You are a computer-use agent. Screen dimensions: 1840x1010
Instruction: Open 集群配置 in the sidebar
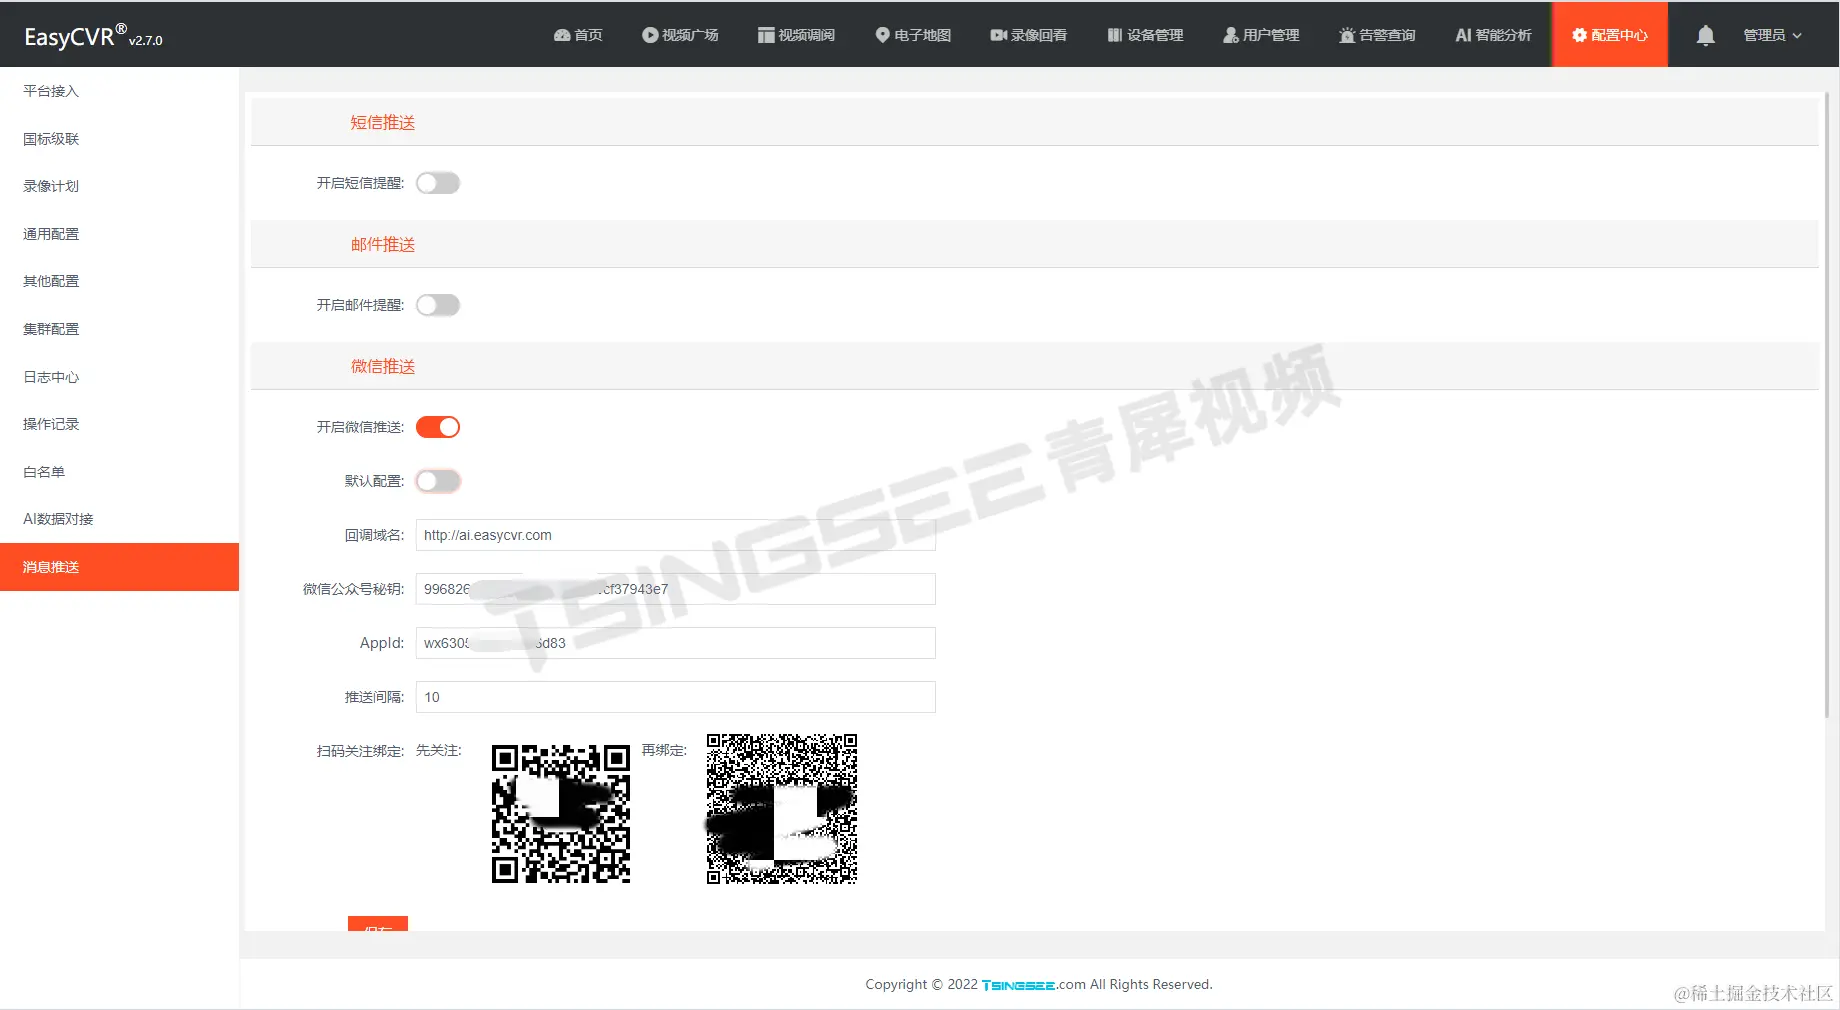click(119, 329)
